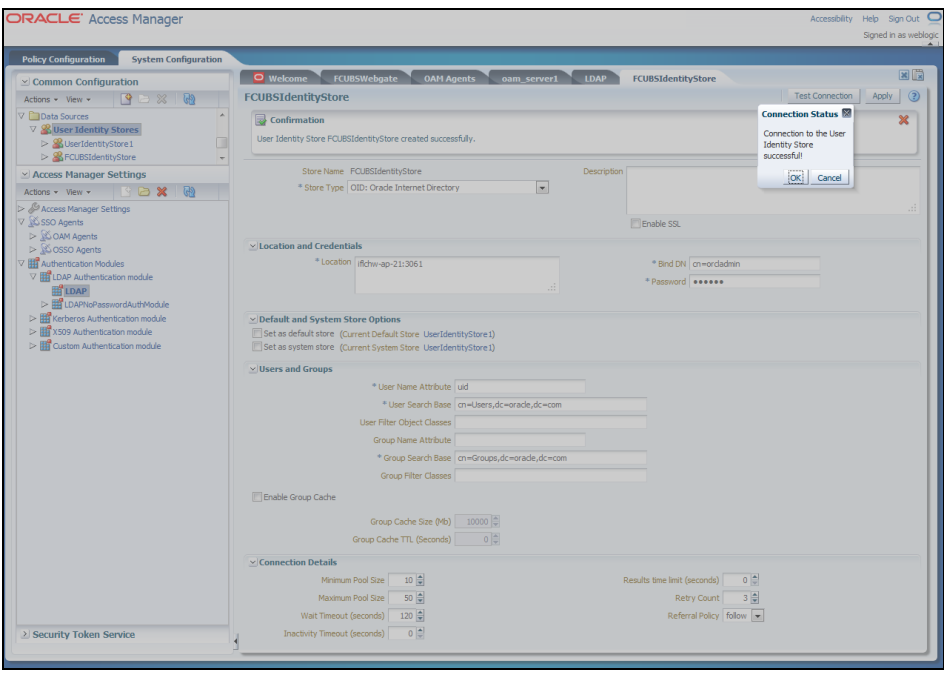Check Set as system store

[x=257, y=346]
